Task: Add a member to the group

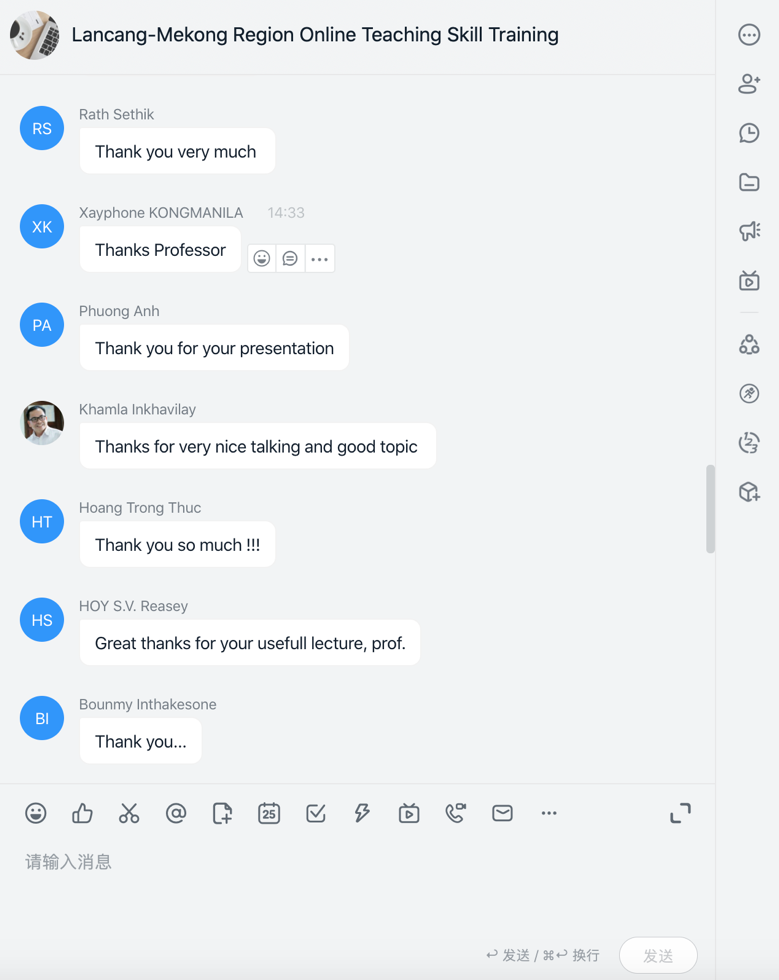Action: [x=749, y=84]
